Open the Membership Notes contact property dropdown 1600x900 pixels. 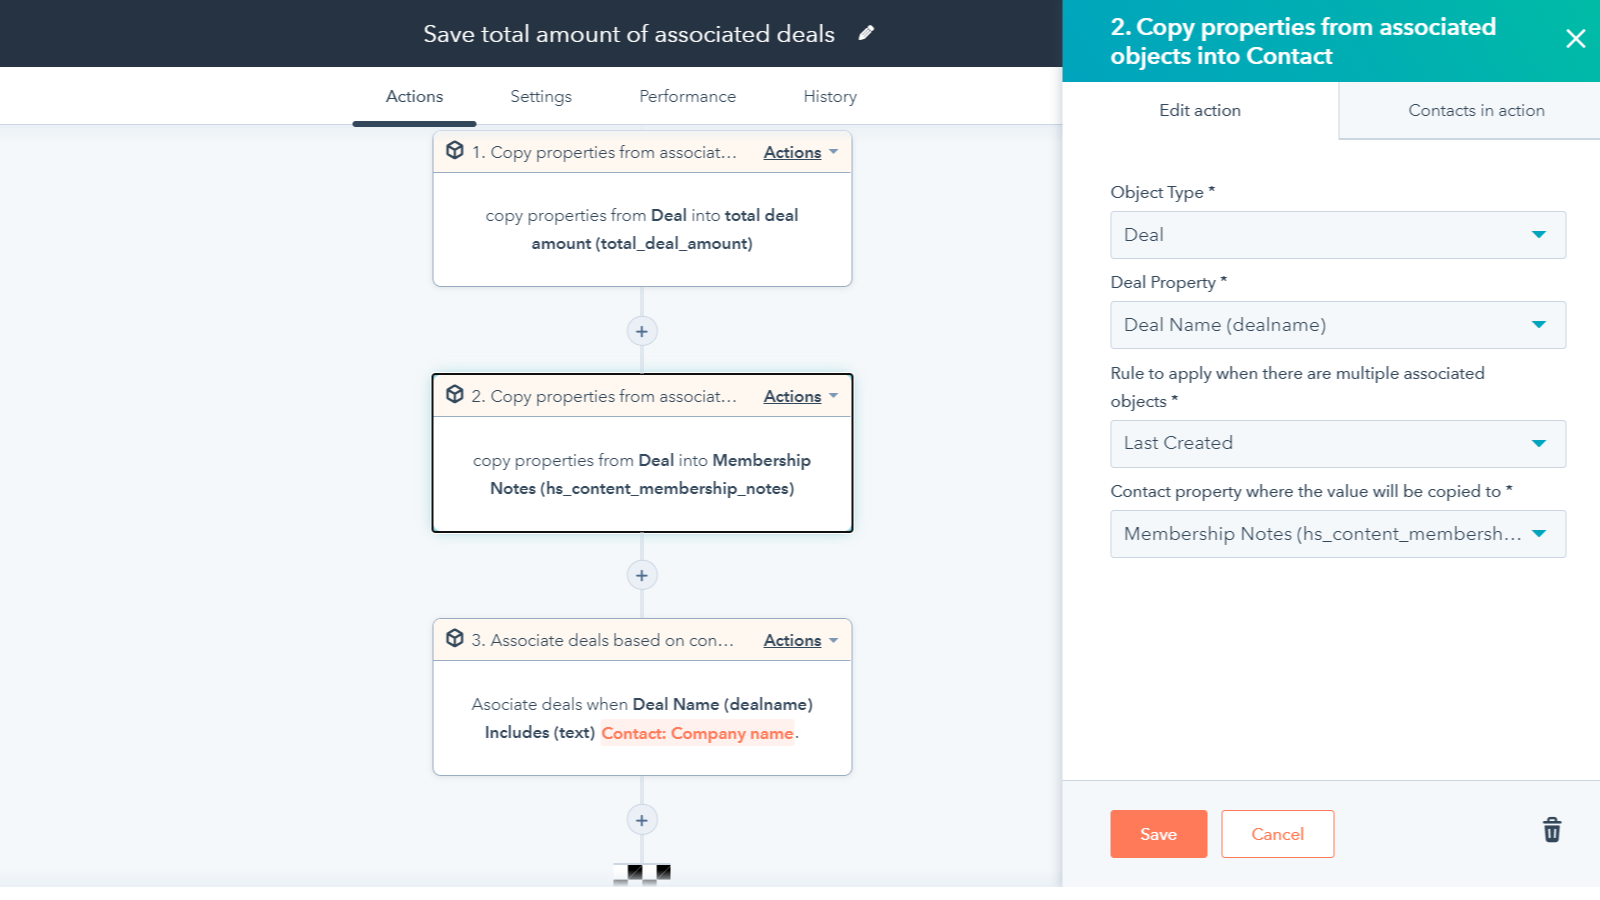coord(1337,534)
